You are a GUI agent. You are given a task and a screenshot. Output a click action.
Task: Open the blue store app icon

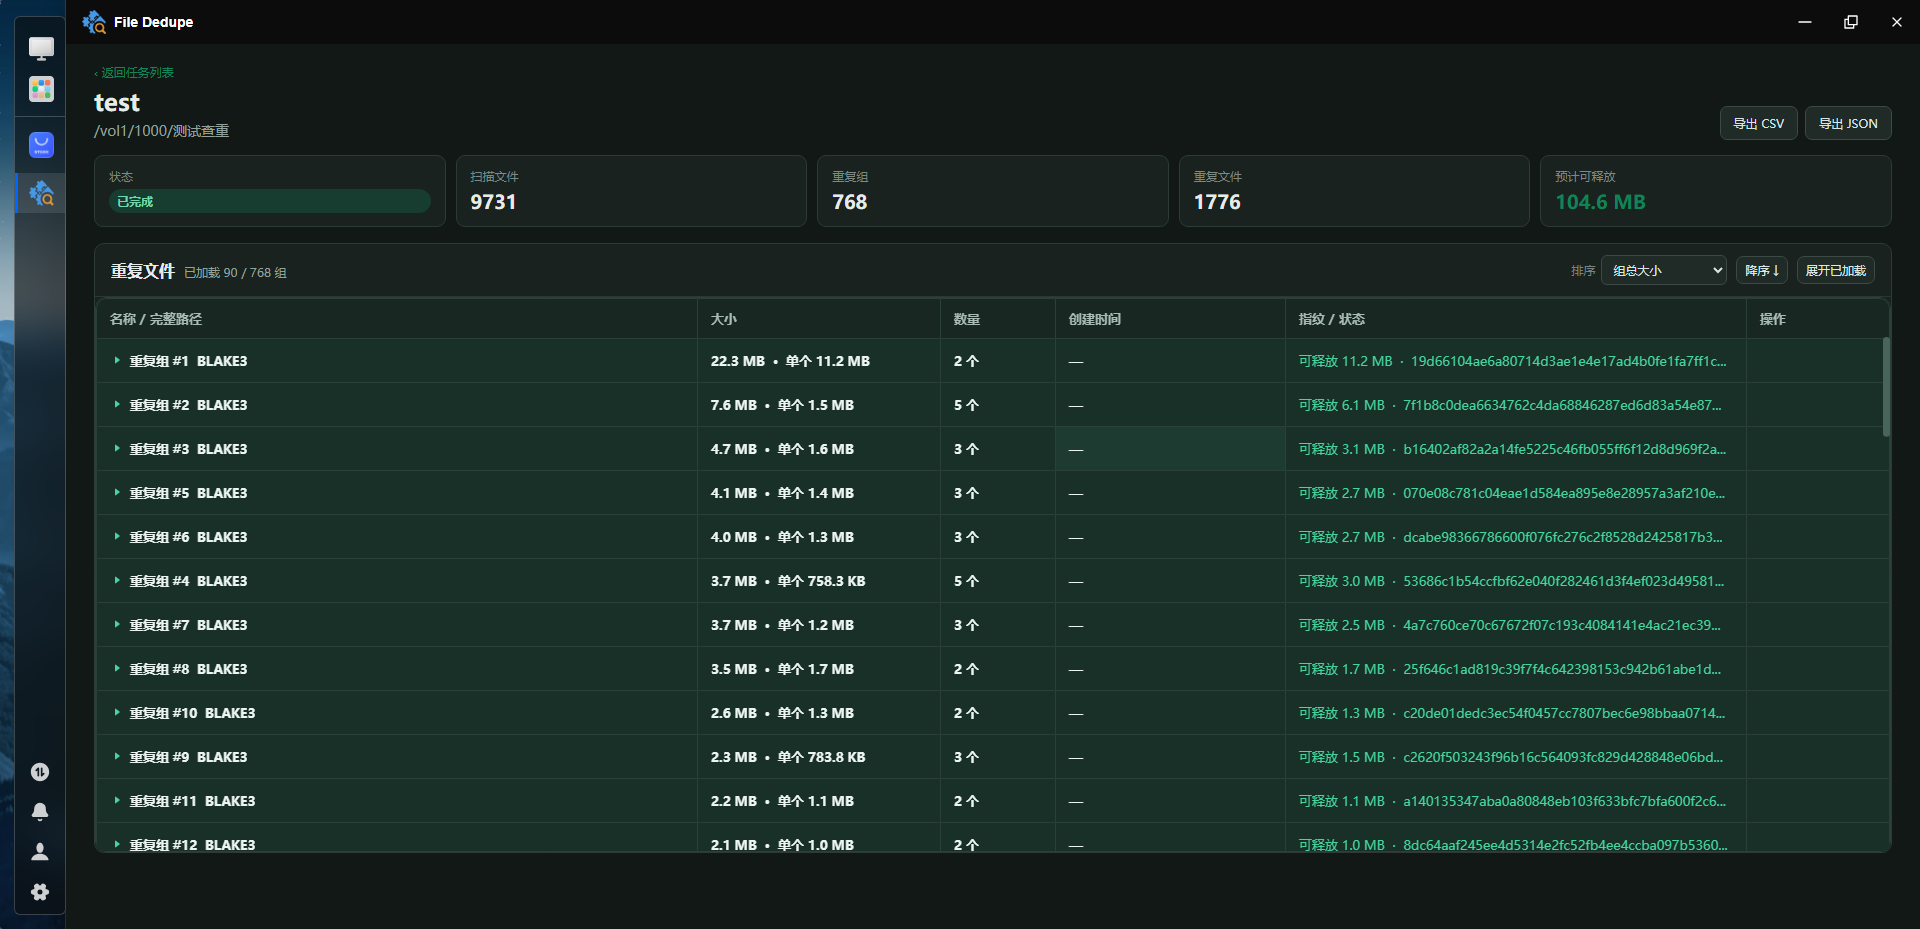tap(41, 145)
